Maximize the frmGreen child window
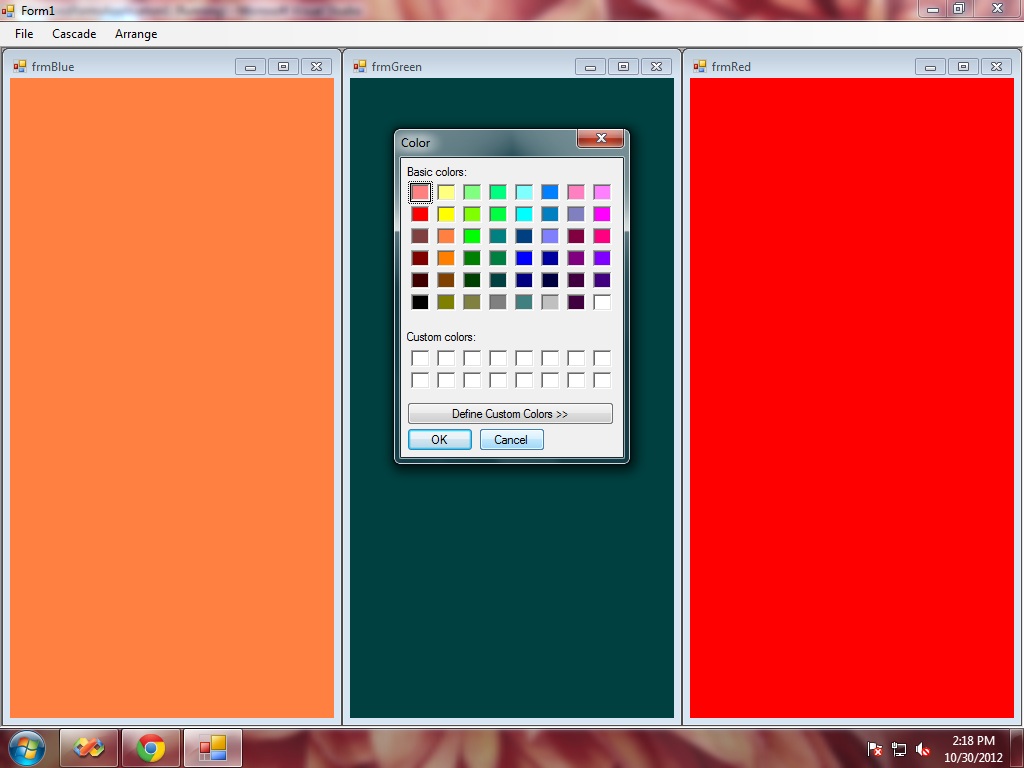 pos(624,67)
